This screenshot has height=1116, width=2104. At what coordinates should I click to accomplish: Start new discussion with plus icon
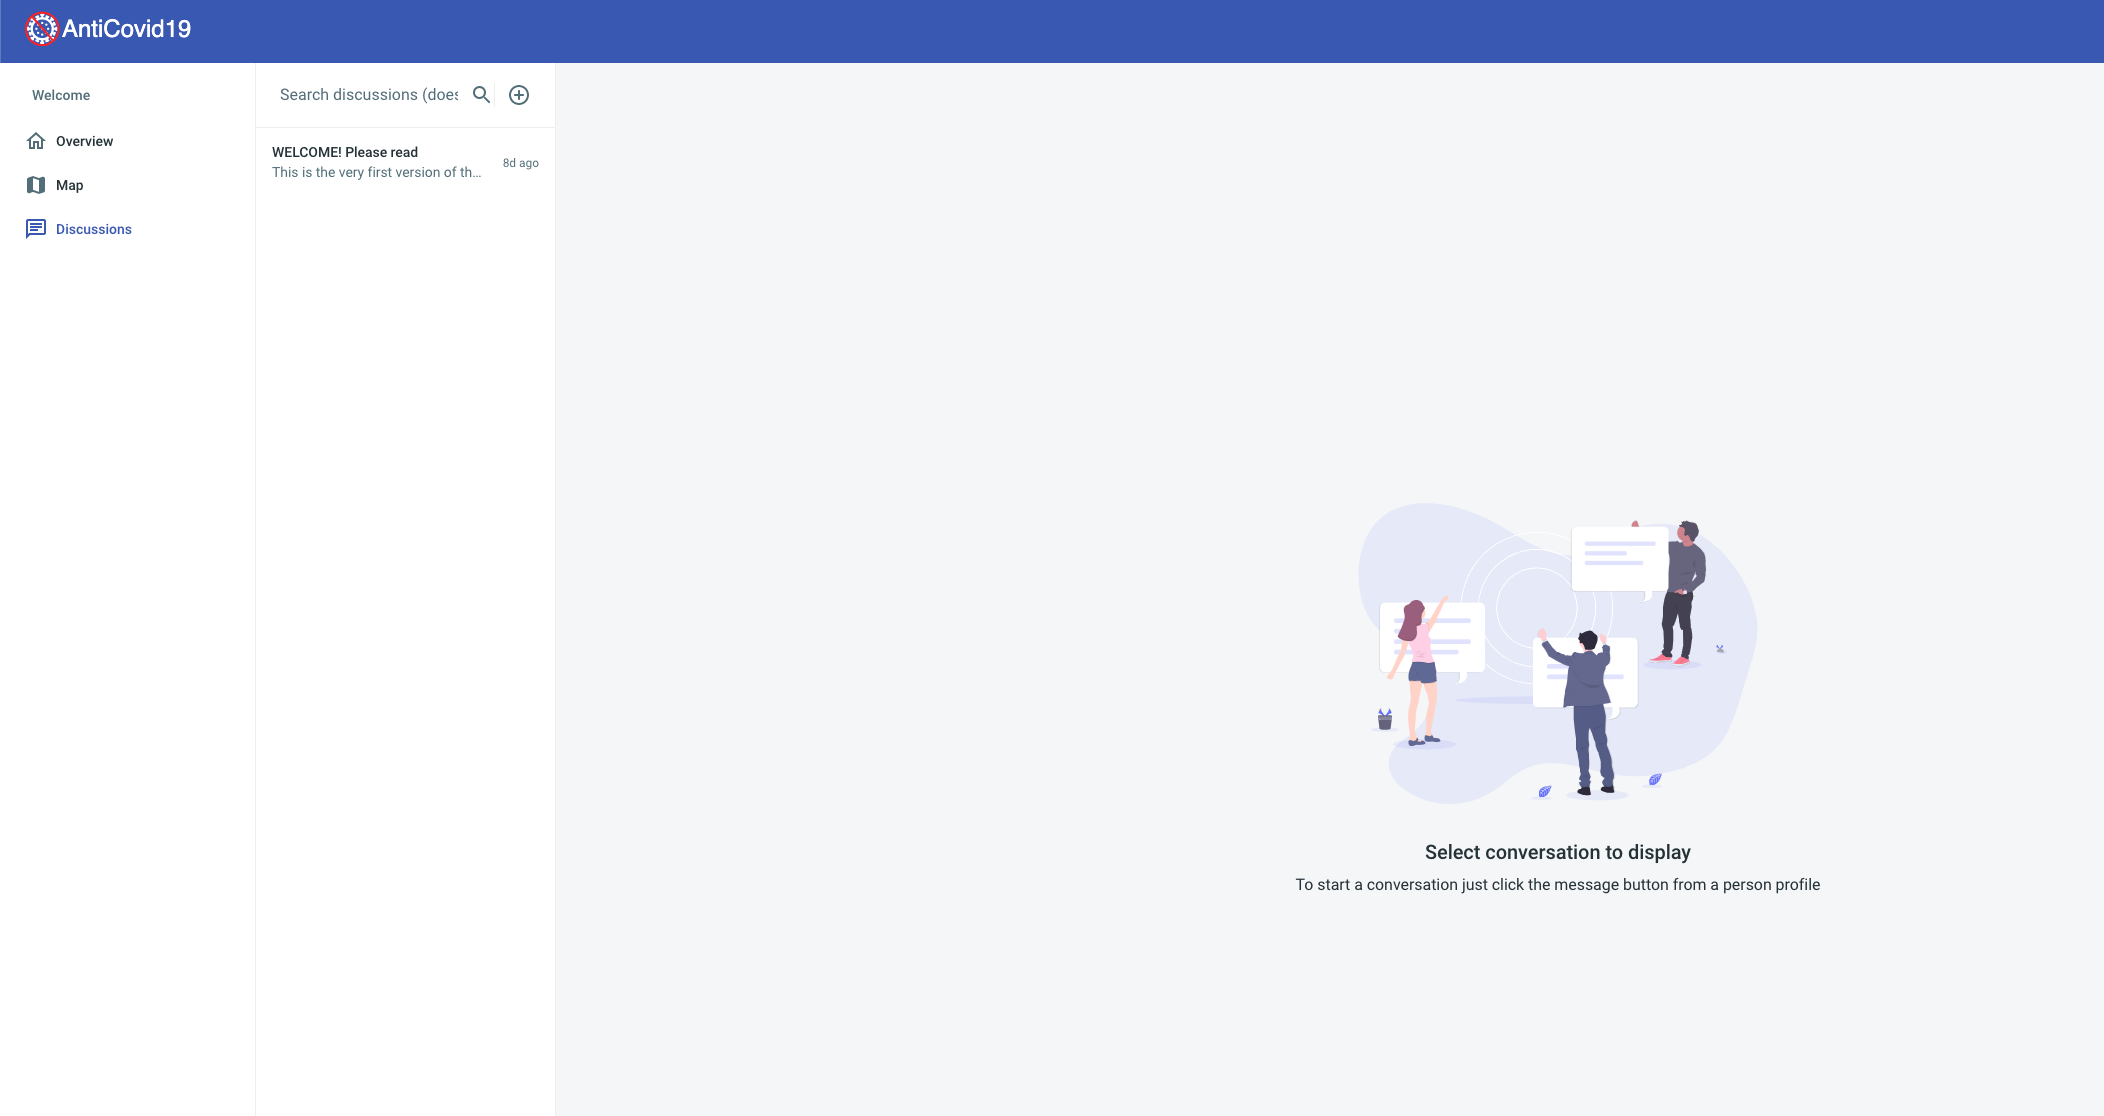point(519,95)
